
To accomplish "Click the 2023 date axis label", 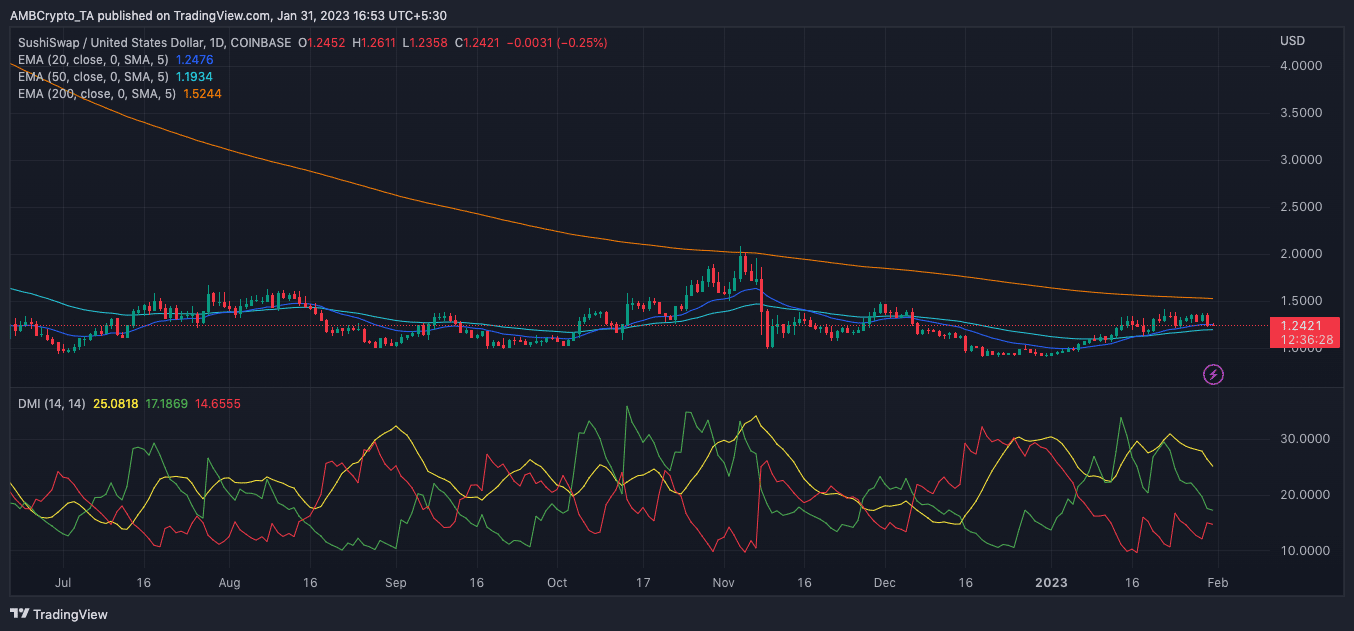I will [1051, 582].
